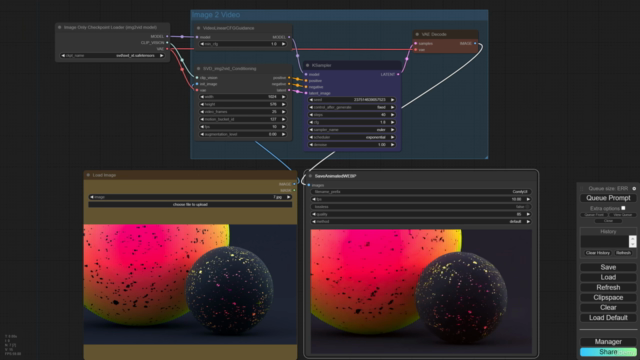640x360 pixels.
Task: Click the seed value field in KSampler
Action: (x=351, y=100)
